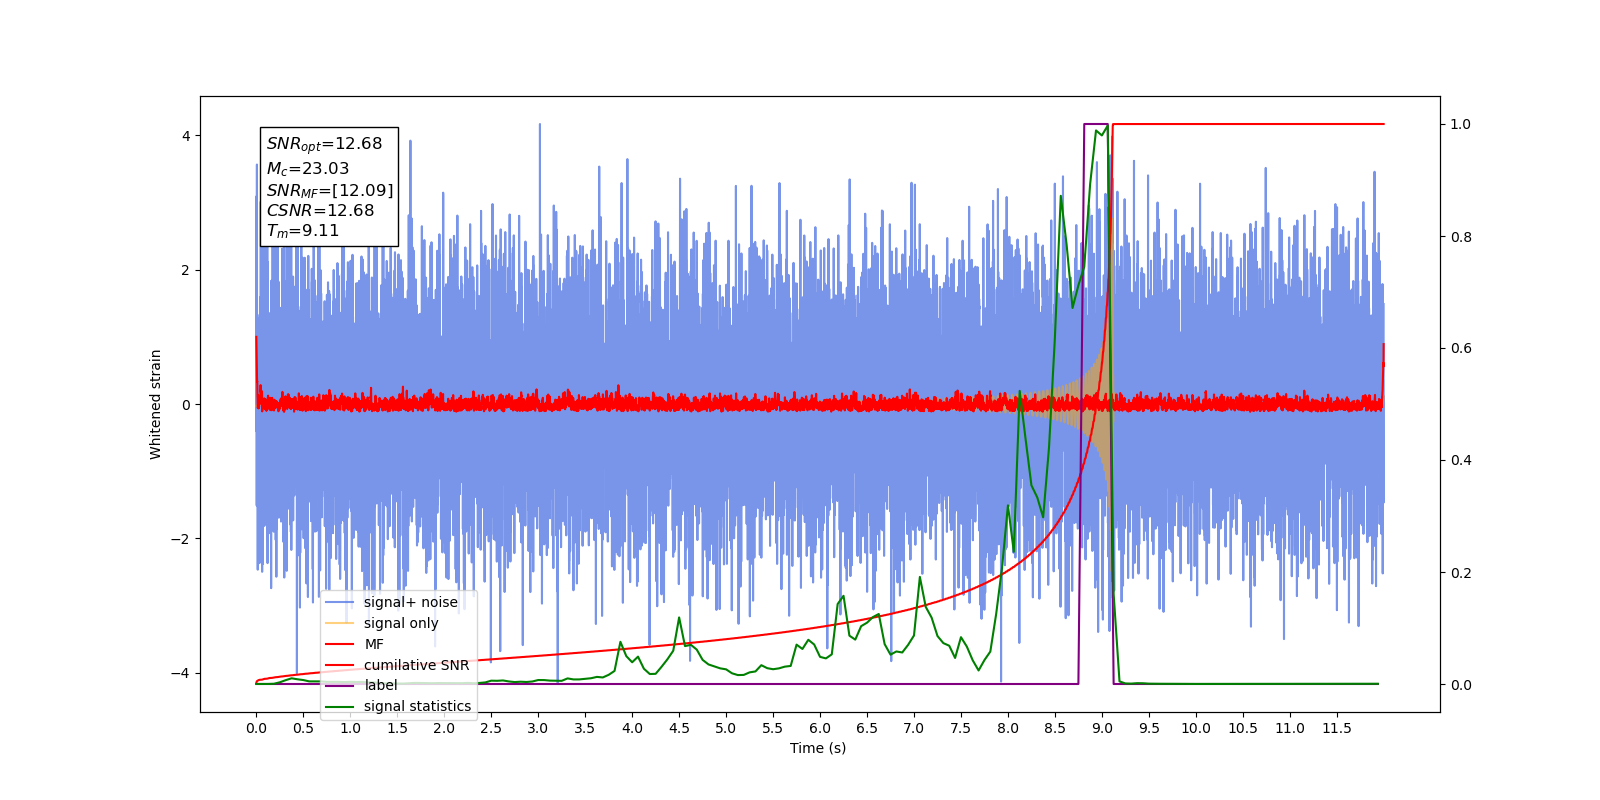Click the 4.5 tick on the time axis
1600x800 pixels.
pos(679,728)
